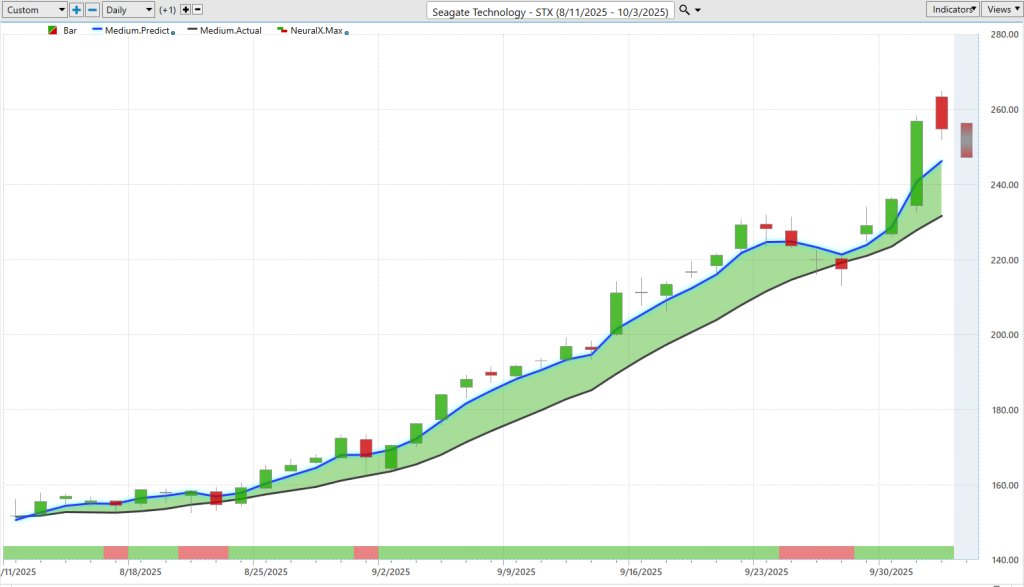Click the red candle at the chart peak
The width and height of the screenshot is (1024, 587).
(941, 112)
